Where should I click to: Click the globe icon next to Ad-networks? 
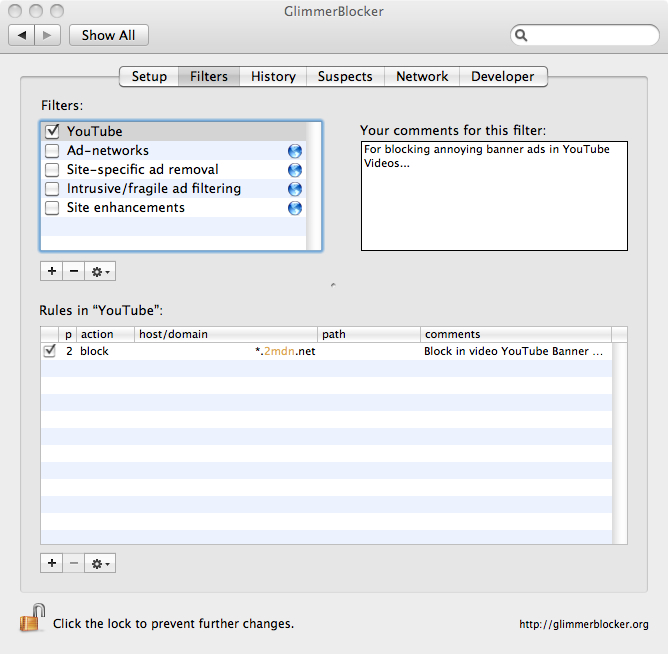(295, 151)
